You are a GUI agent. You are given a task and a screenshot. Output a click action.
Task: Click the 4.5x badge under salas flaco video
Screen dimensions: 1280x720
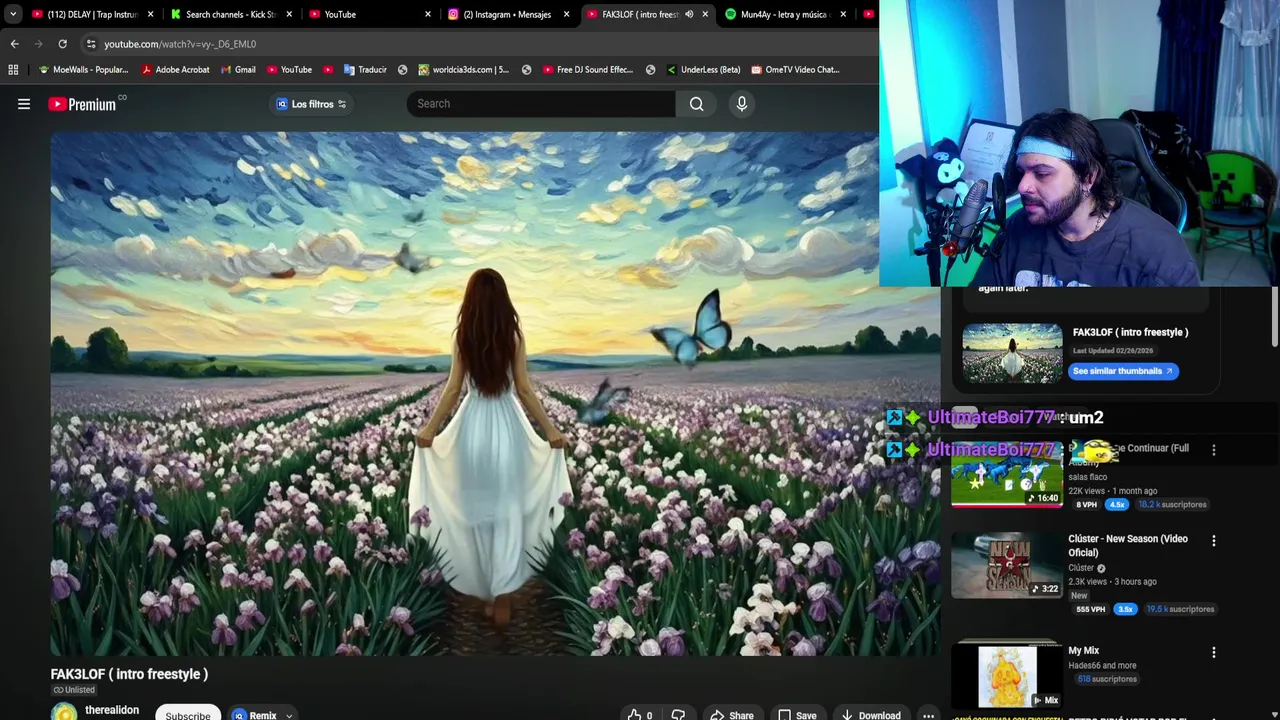coord(1117,505)
